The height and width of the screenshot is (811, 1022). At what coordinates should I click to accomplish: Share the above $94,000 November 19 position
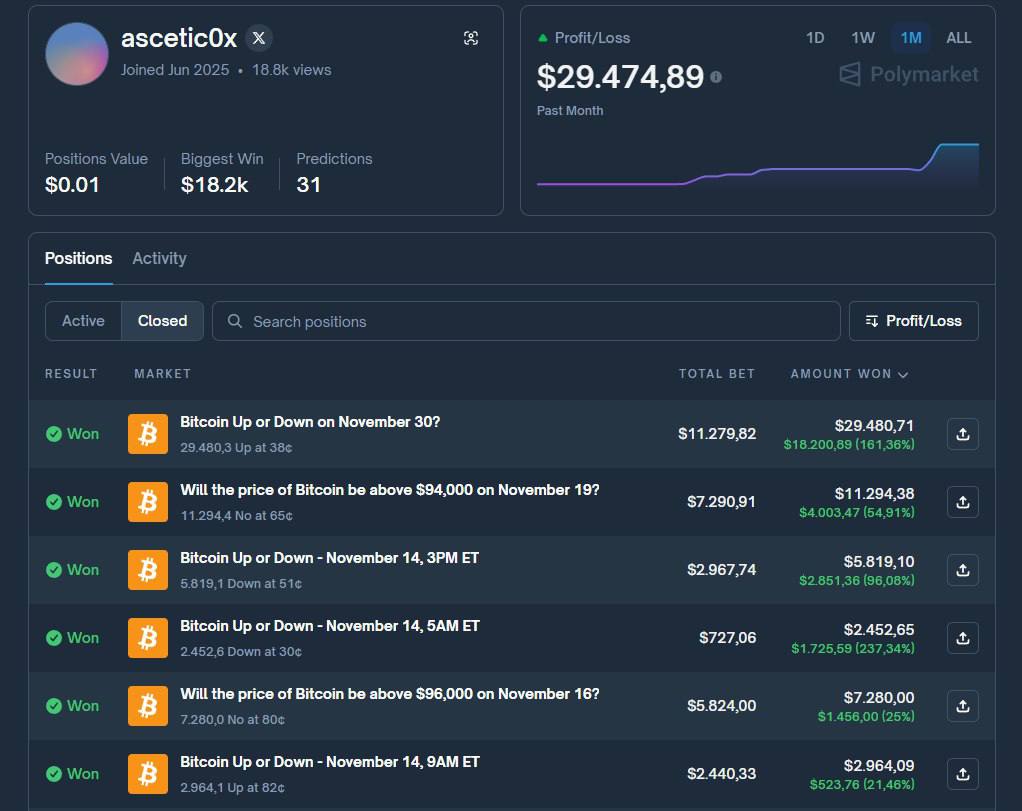[x=962, y=502]
